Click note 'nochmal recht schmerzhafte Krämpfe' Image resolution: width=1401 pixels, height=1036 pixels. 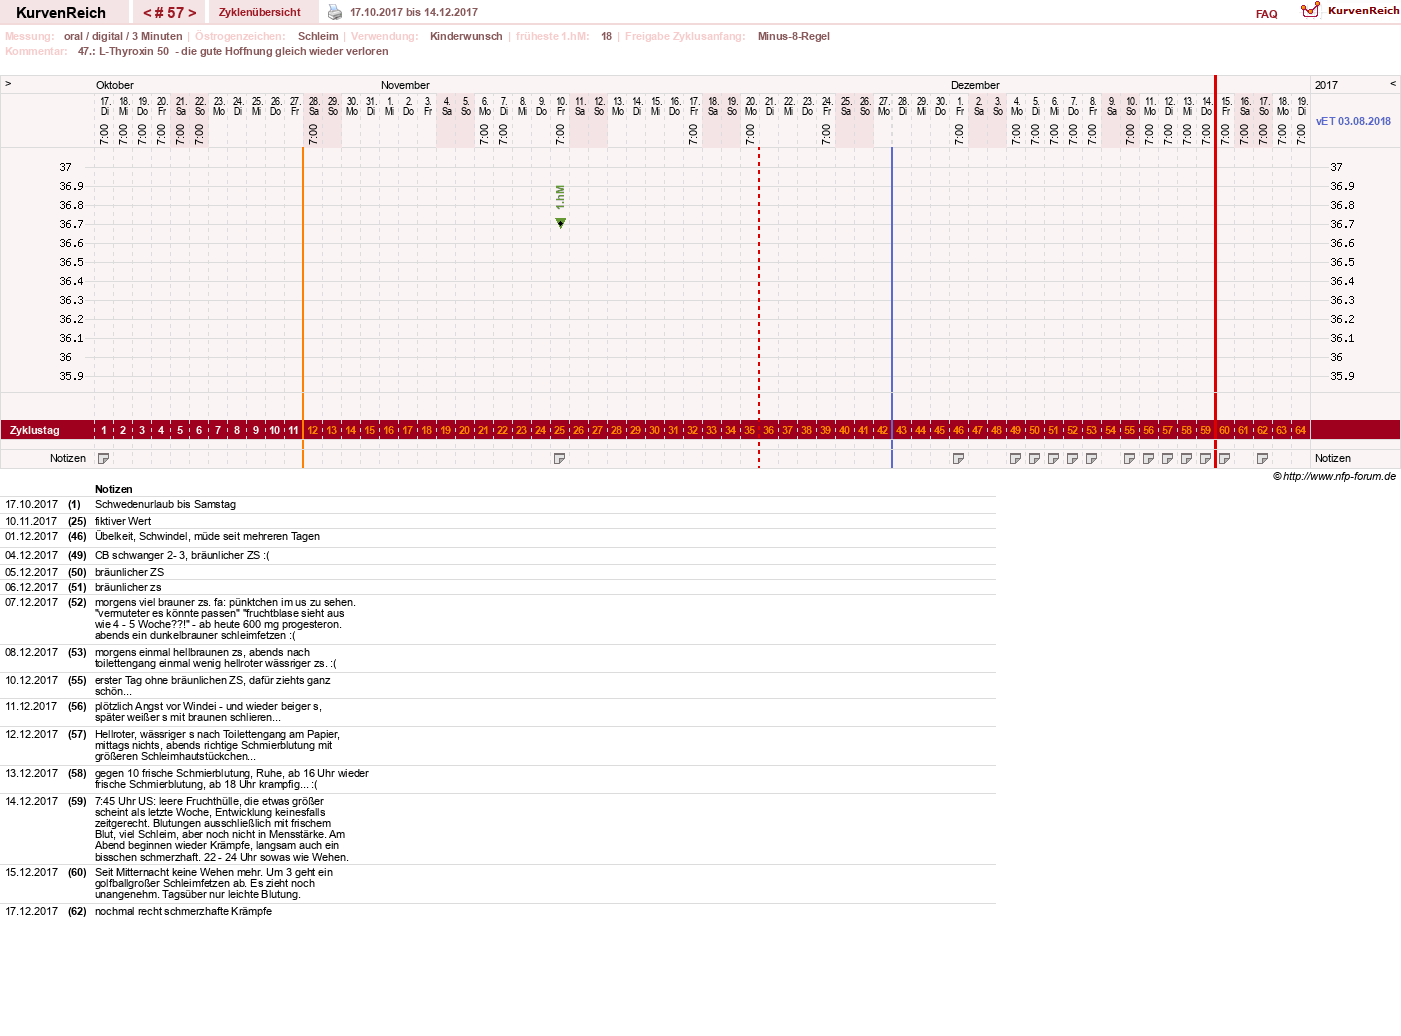pos(183,911)
